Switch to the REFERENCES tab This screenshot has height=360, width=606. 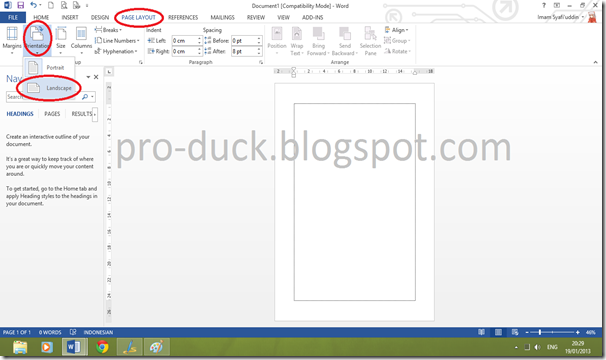pos(183,17)
